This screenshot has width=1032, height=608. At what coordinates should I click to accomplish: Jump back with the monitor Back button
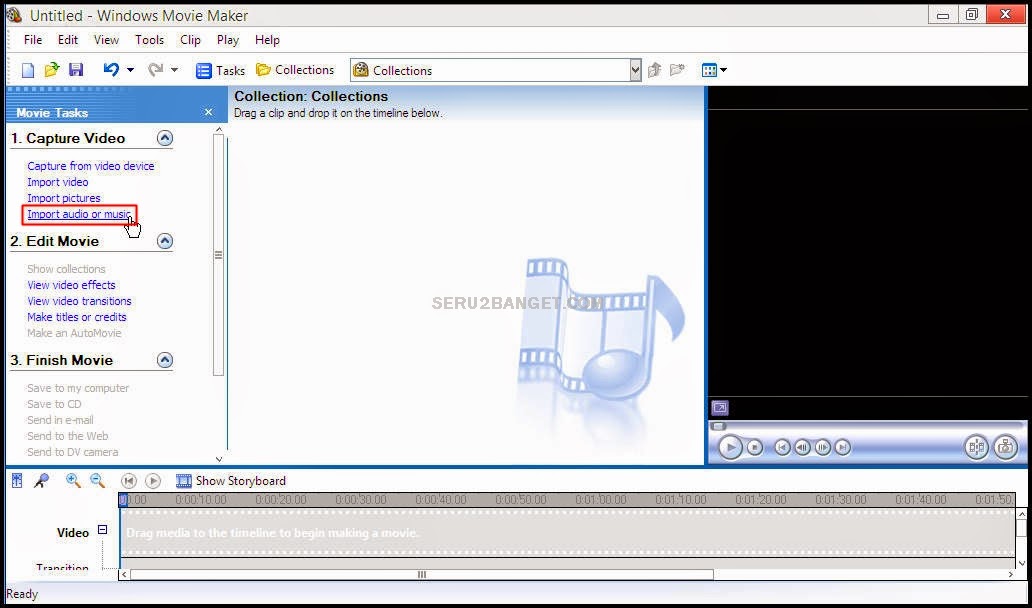pyautogui.click(x=782, y=447)
